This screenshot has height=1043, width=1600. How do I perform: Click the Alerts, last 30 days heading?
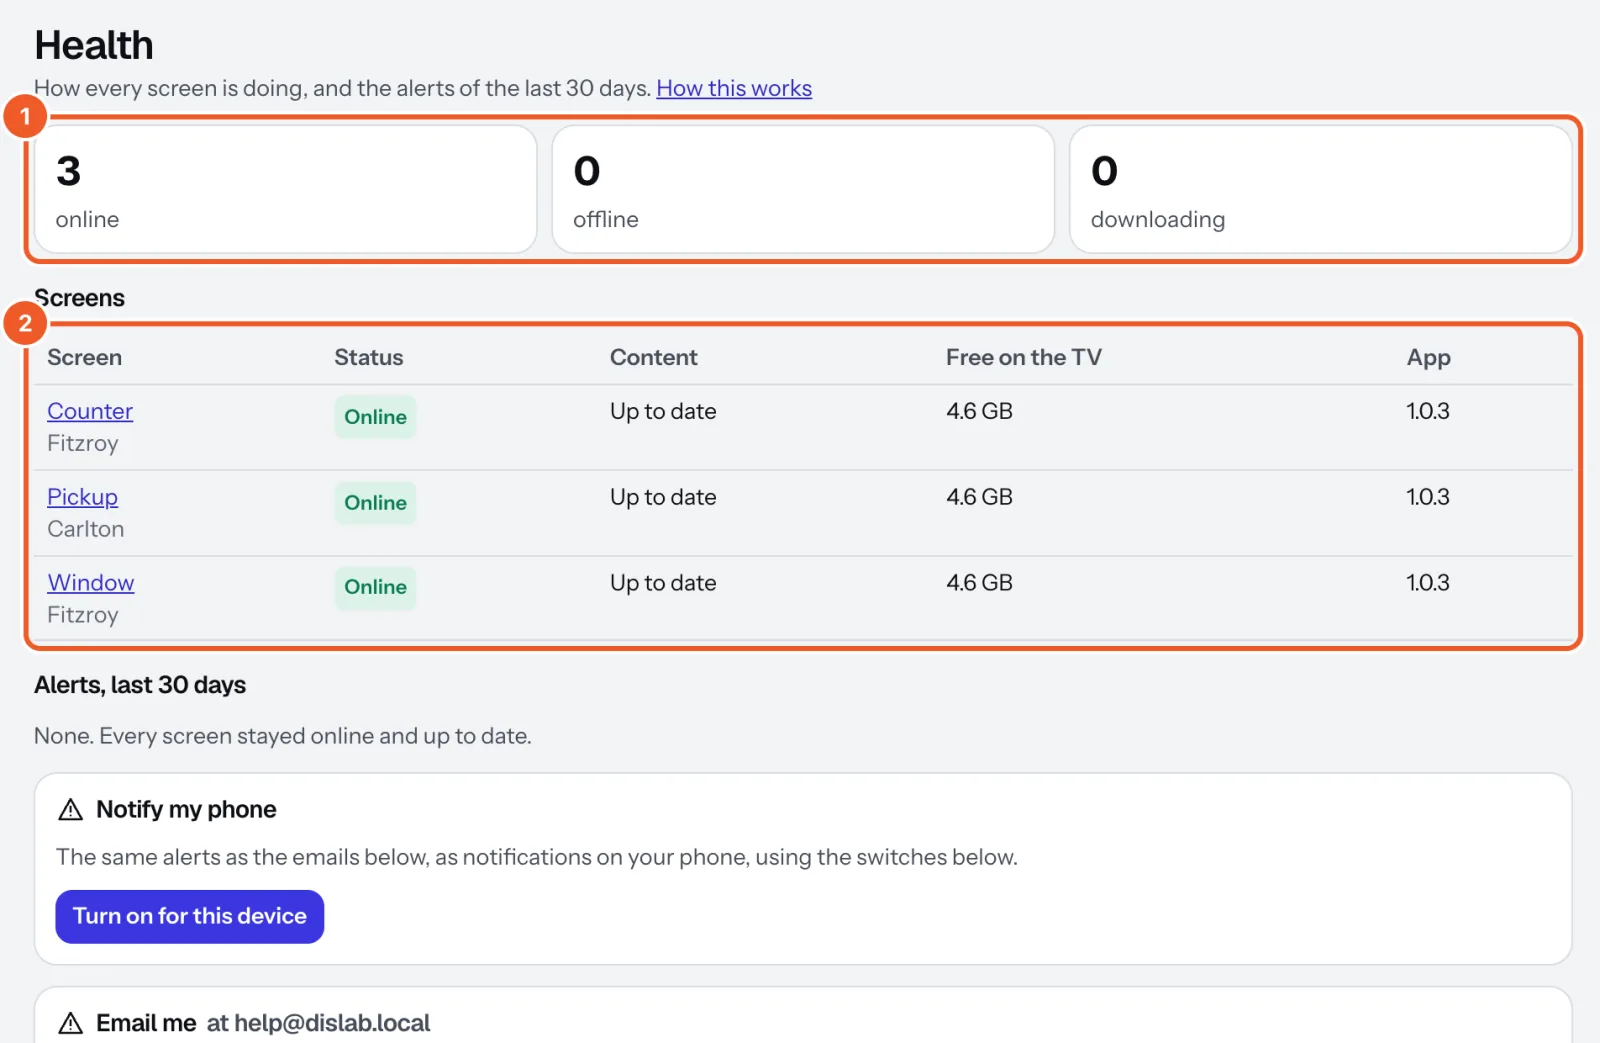coord(140,685)
